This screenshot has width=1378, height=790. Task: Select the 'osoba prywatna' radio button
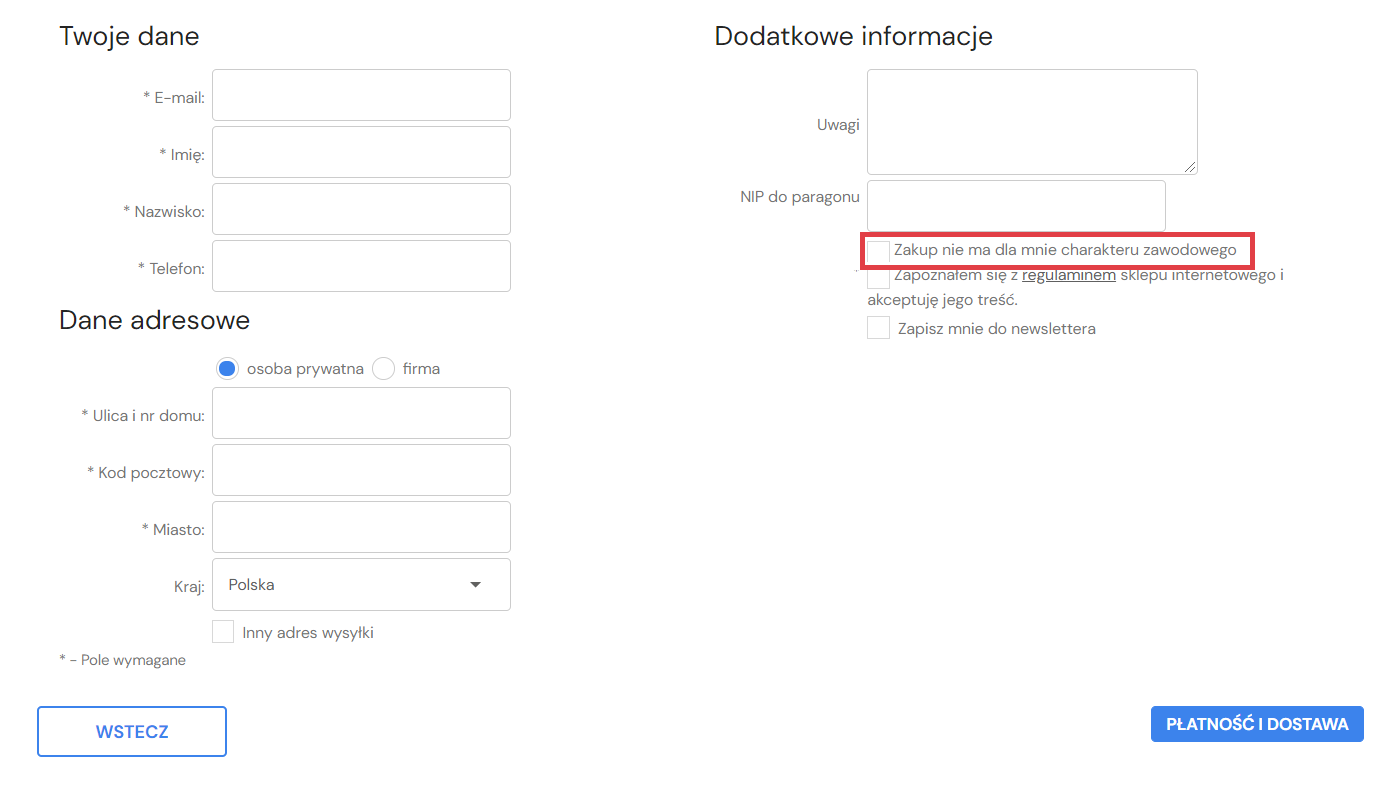tap(227, 369)
